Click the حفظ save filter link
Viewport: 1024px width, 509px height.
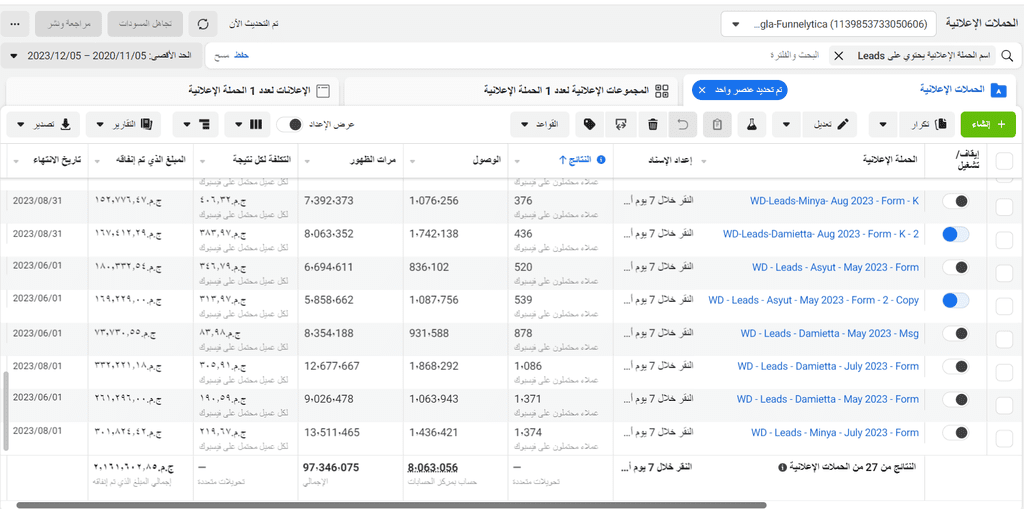click(x=241, y=56)
